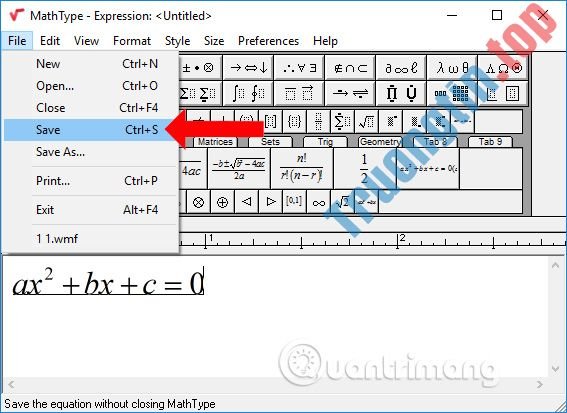567x413 pixels.
Task: Click the equation ax²+bx+c=0 in editor
Action: pyautogui.click(x=108, y=283)
